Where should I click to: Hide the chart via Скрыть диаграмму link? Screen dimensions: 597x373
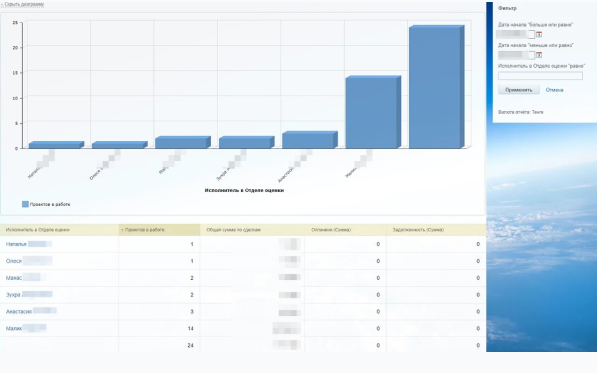[22, 5]
